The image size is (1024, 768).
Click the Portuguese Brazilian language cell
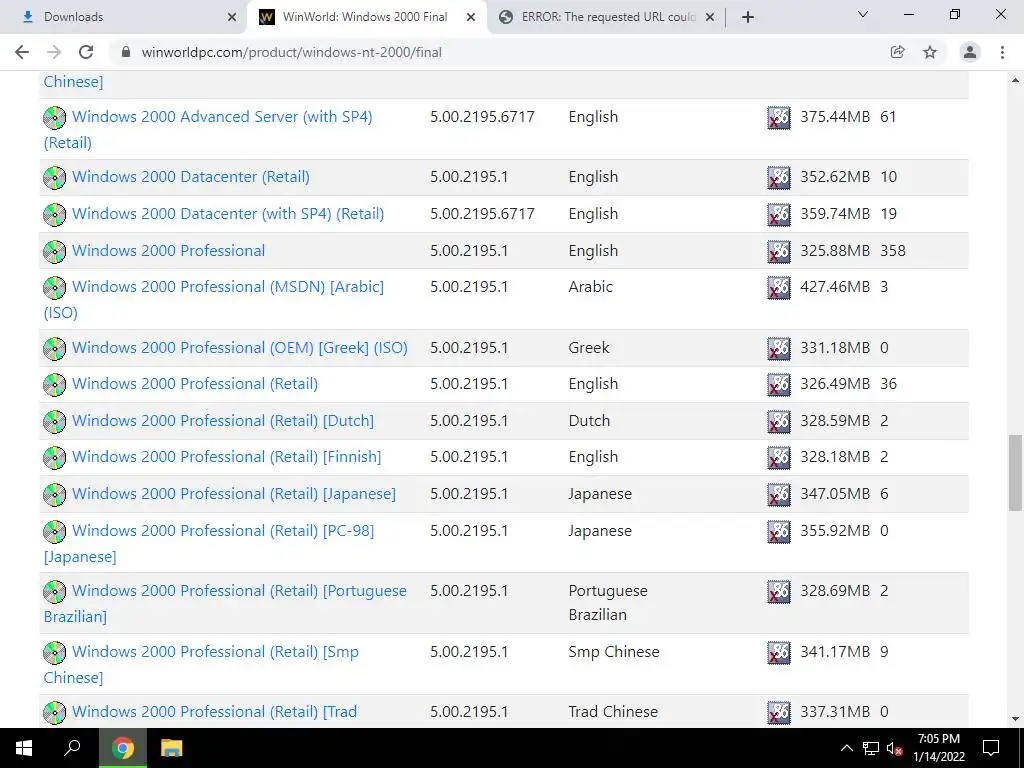coord(608,603)
